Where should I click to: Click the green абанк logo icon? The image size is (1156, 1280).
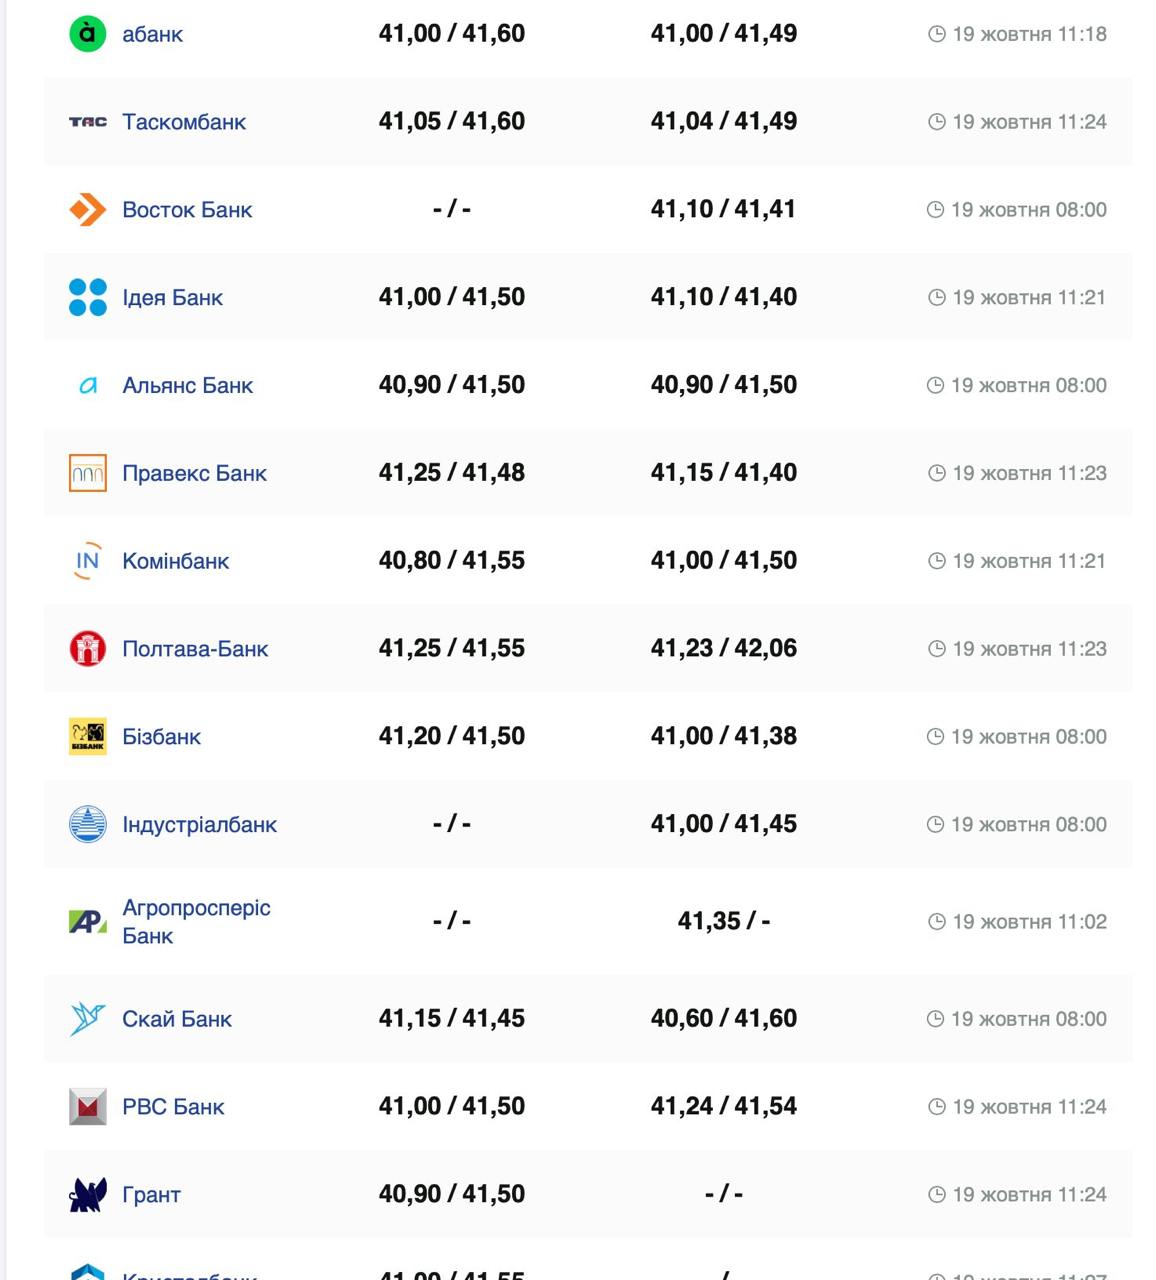point(87,34)
